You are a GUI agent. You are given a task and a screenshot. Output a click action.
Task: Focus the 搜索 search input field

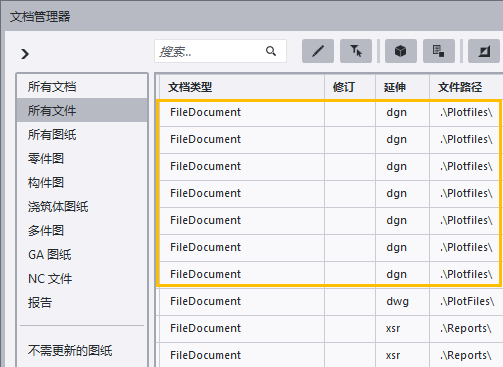(x=220, y=51)
